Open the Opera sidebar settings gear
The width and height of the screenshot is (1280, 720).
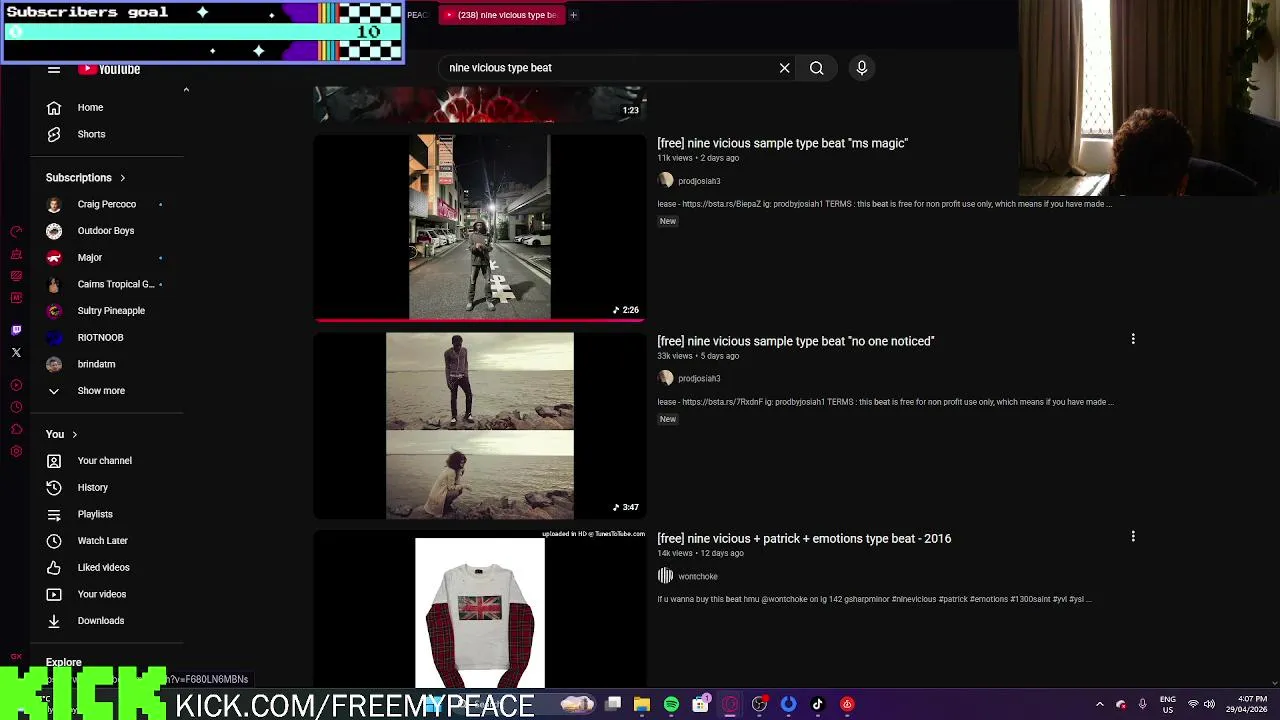click(16, 451)
